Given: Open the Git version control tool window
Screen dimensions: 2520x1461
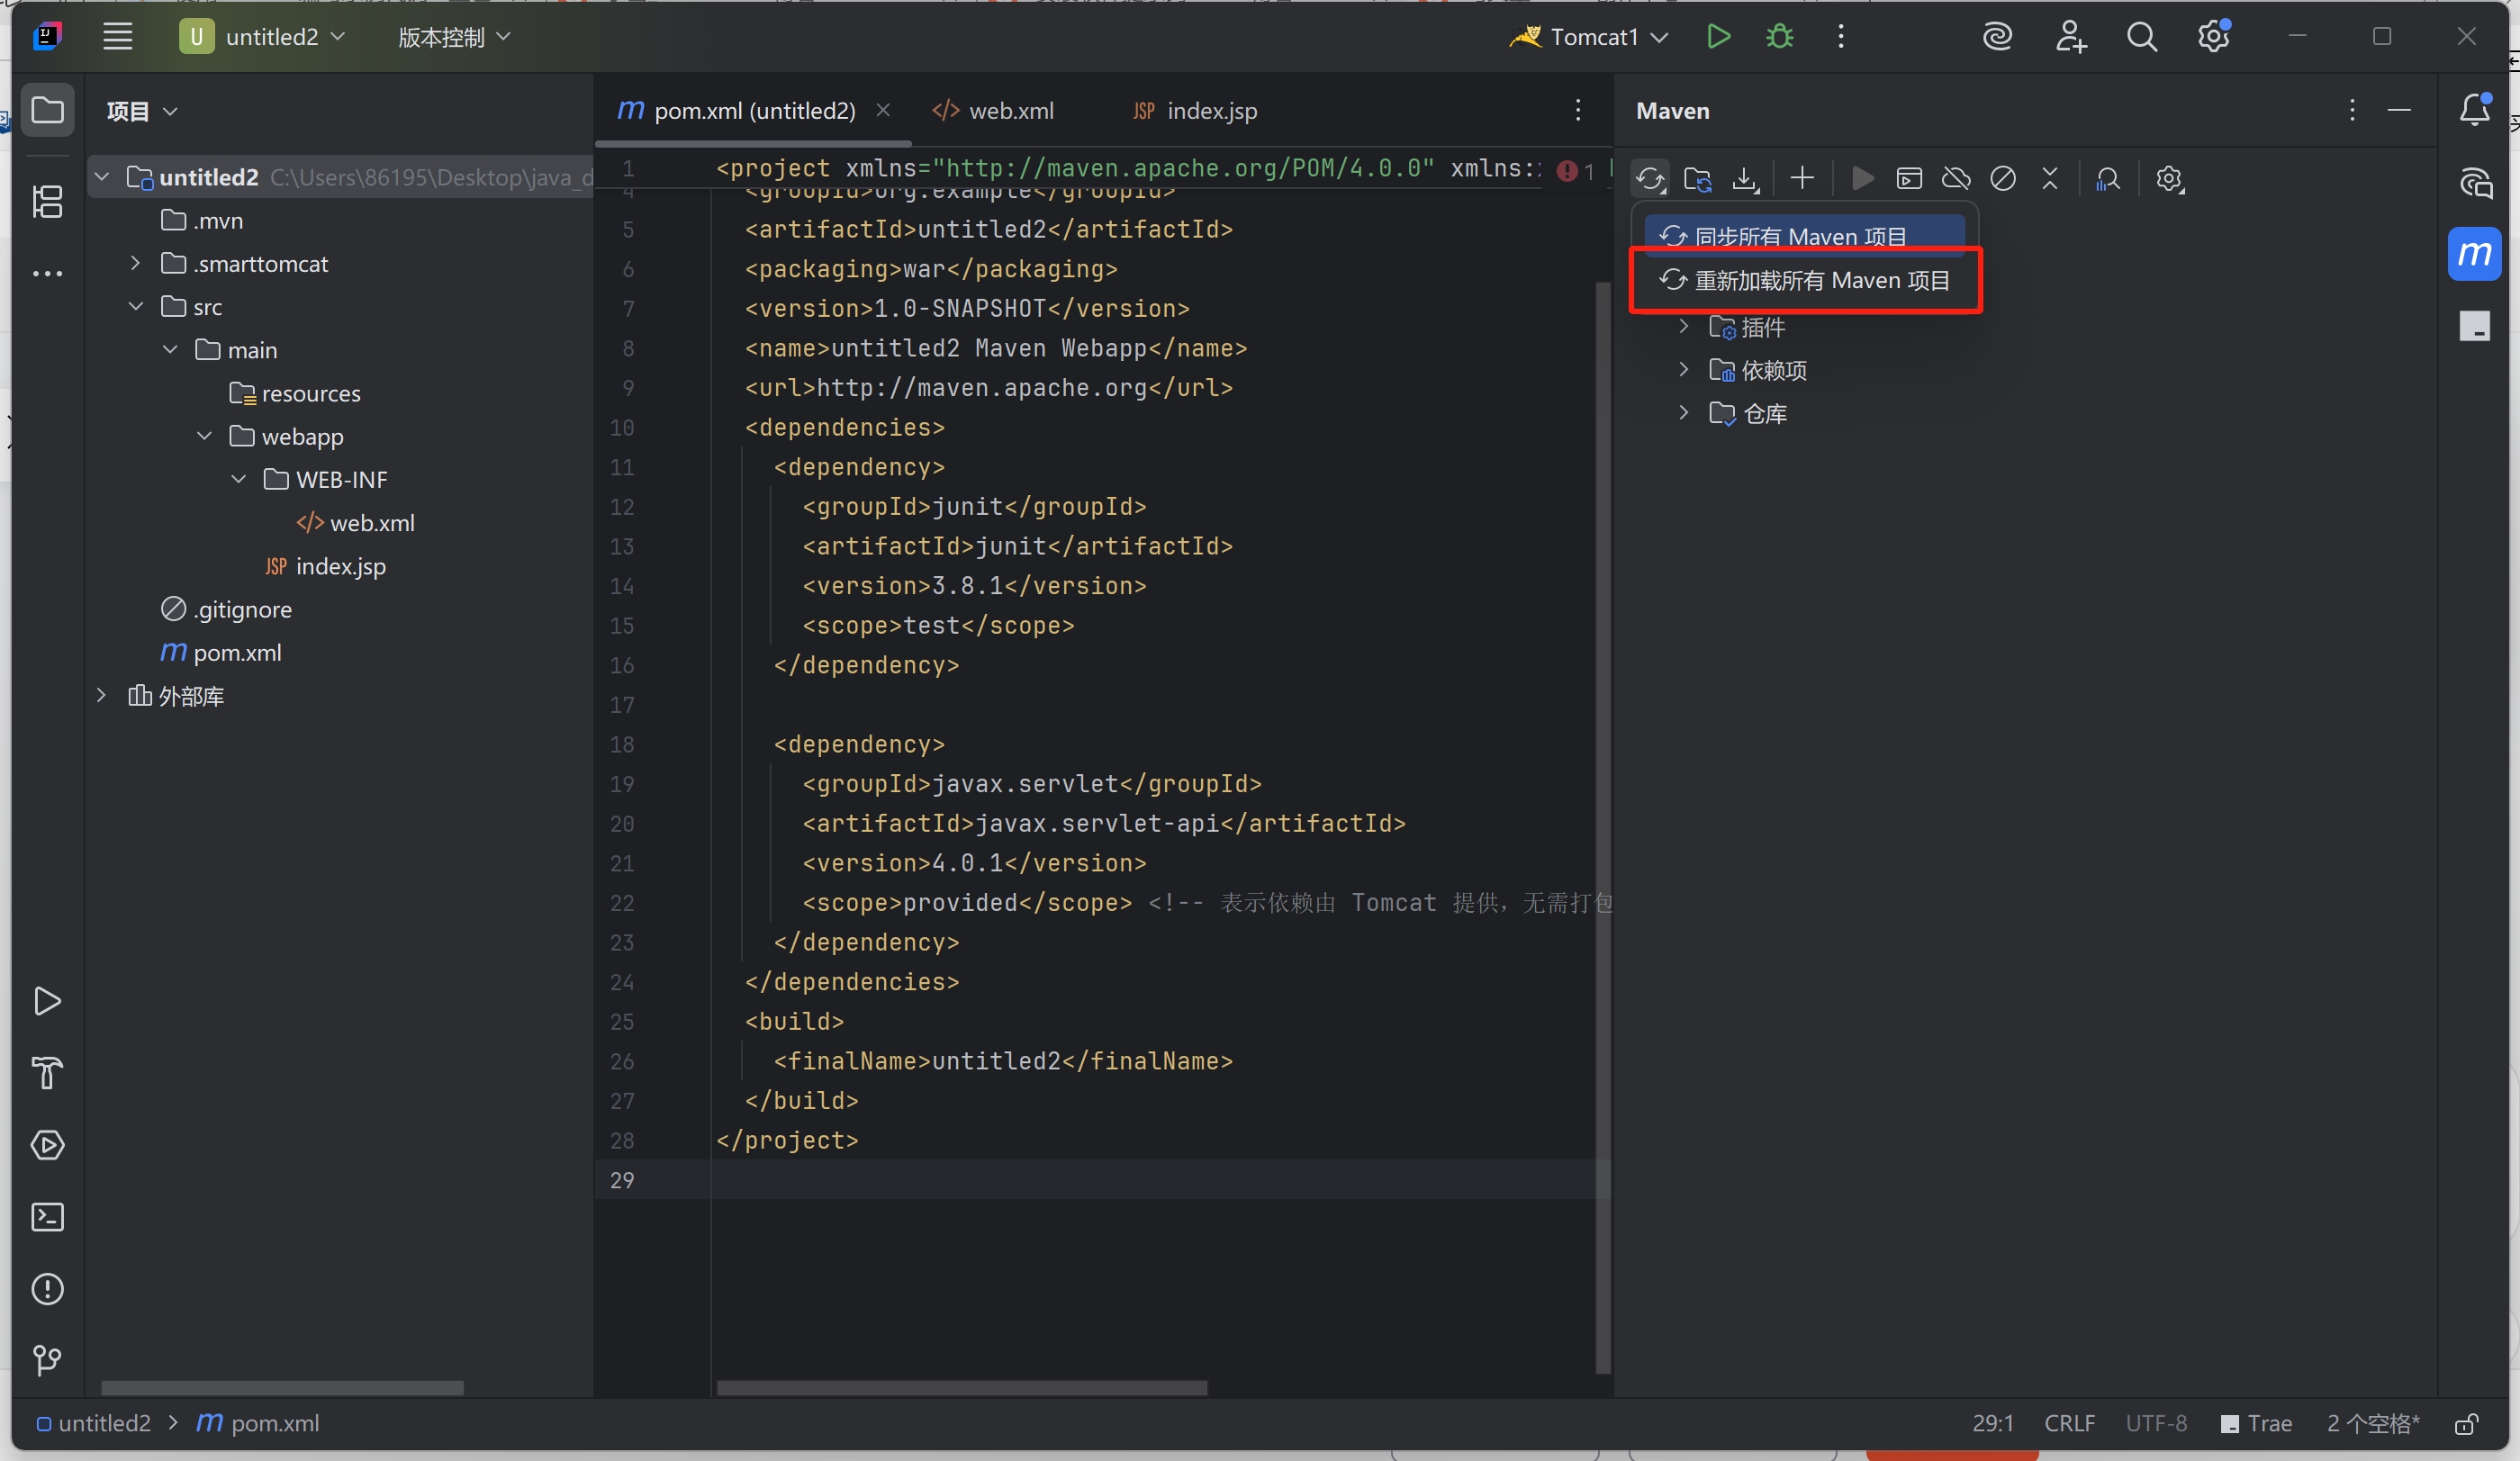Looking at the screenshot, I should point(47,1360).
